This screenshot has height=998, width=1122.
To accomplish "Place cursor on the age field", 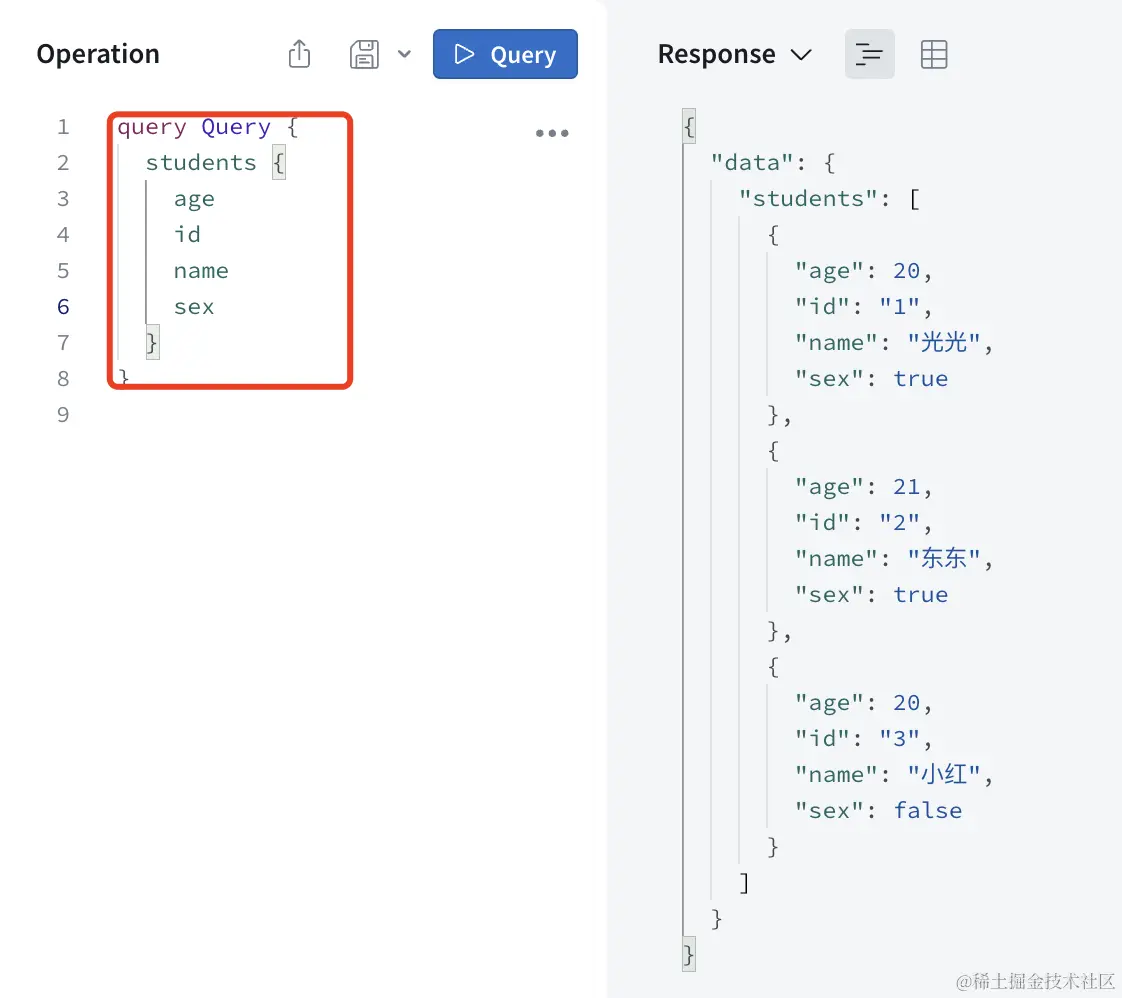I will click(194, 199).
